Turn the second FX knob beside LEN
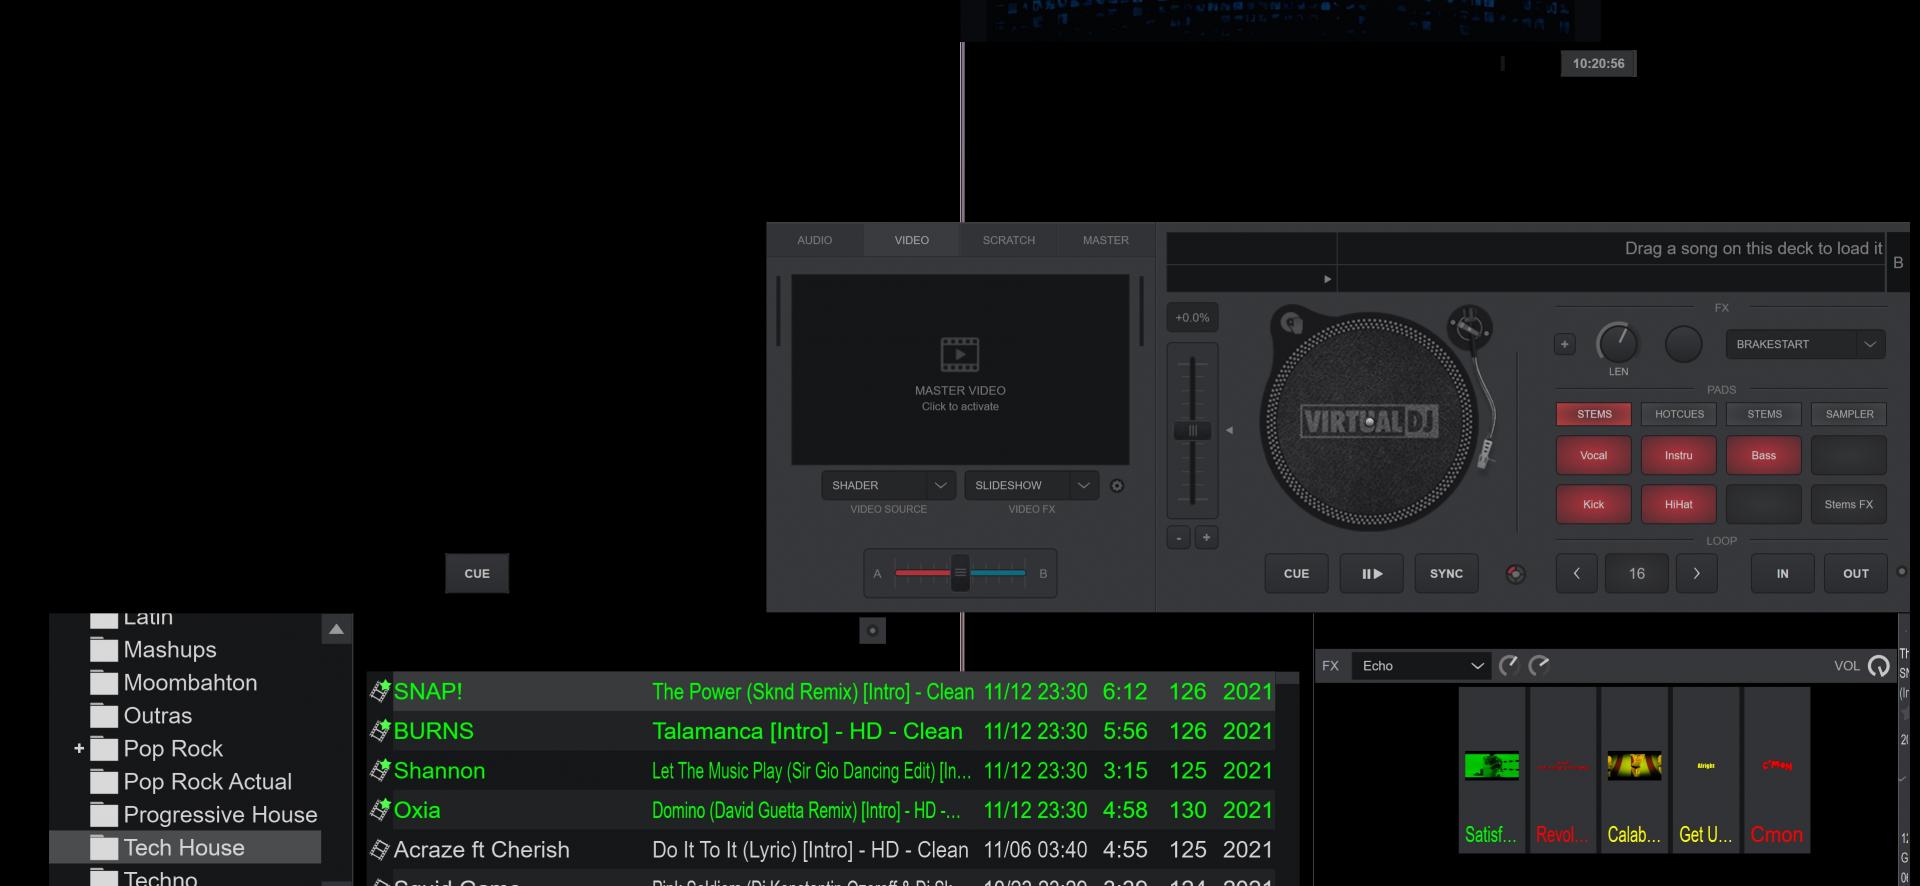 [1684, 344]
